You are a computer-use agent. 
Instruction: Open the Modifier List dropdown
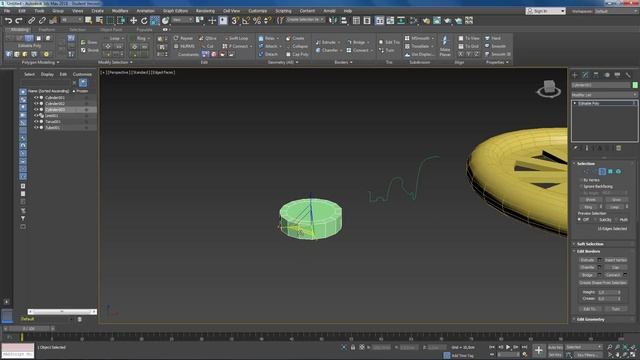click(x=604, y=95)
